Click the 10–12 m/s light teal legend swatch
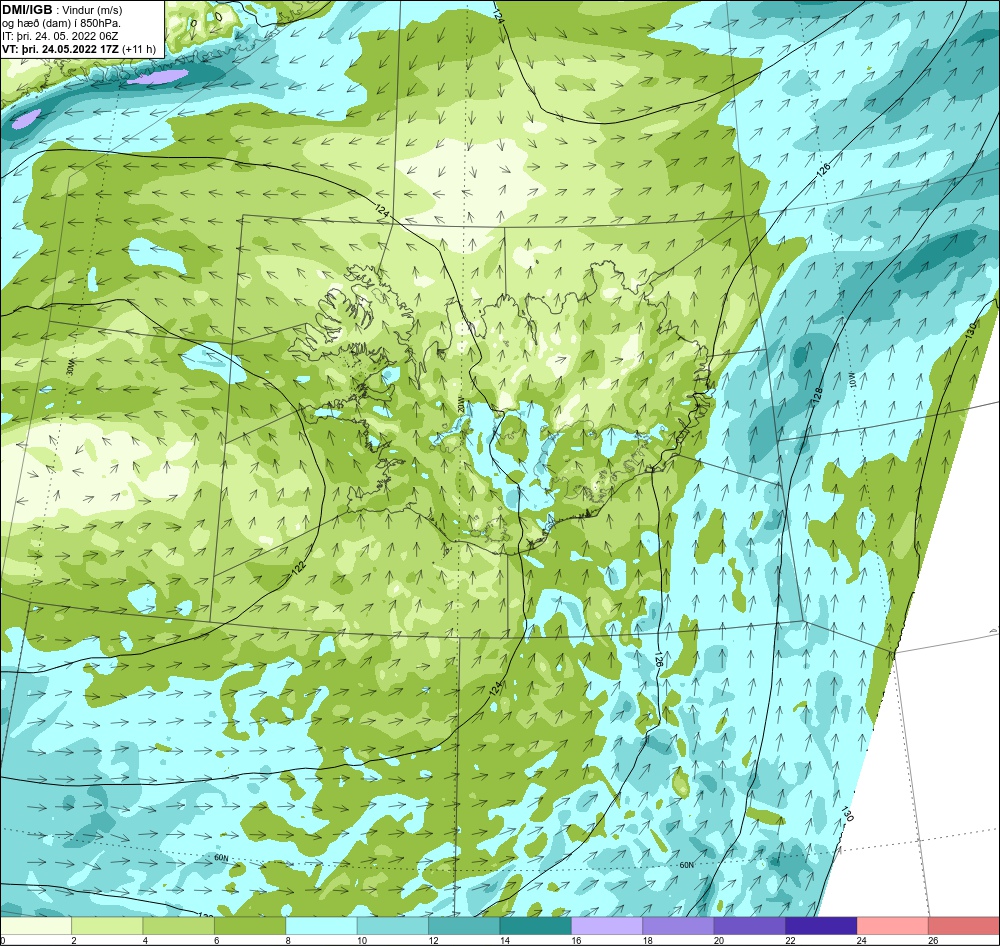 point(393,925)
